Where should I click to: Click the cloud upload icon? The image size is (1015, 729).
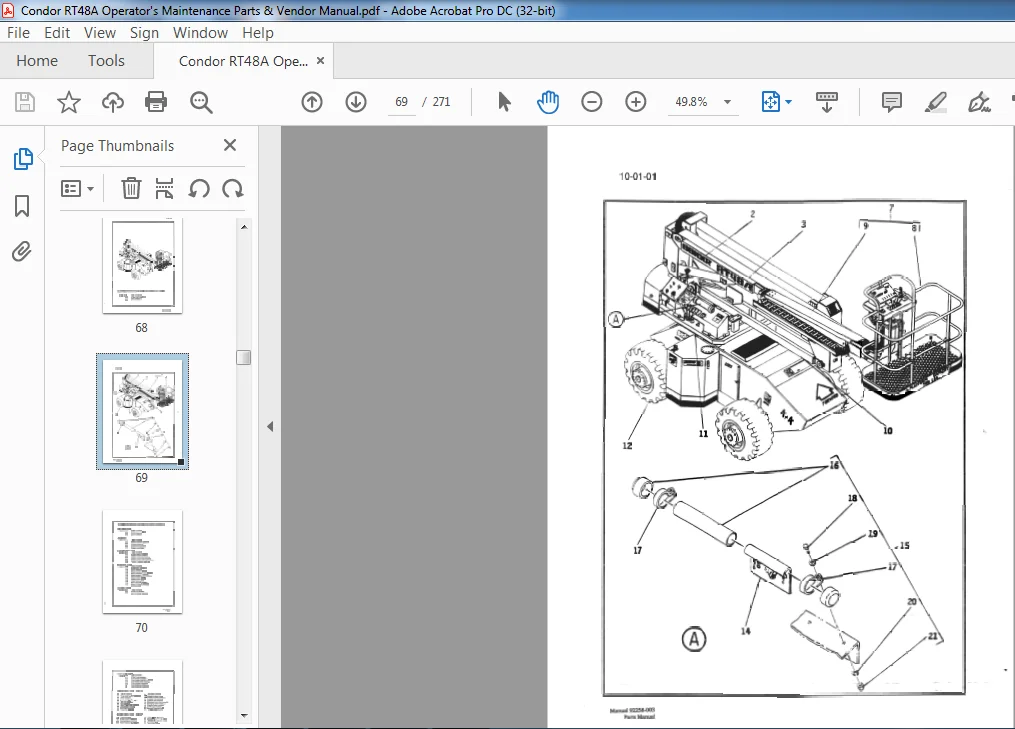[x=113, y=102]
